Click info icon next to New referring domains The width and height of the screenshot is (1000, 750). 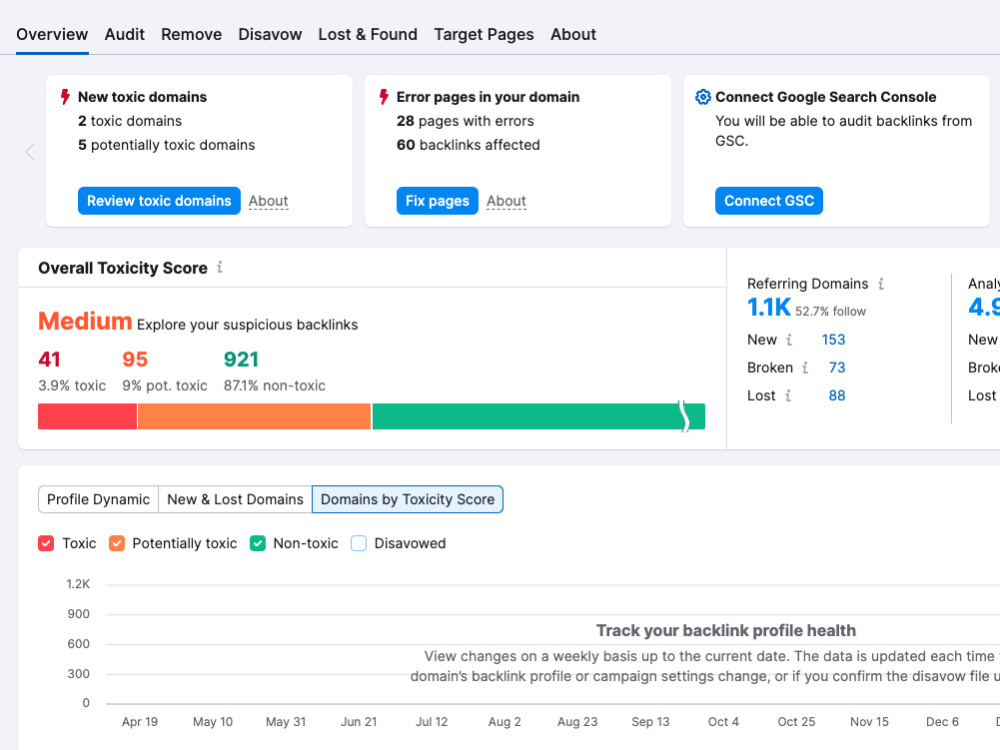pos(789,339)
